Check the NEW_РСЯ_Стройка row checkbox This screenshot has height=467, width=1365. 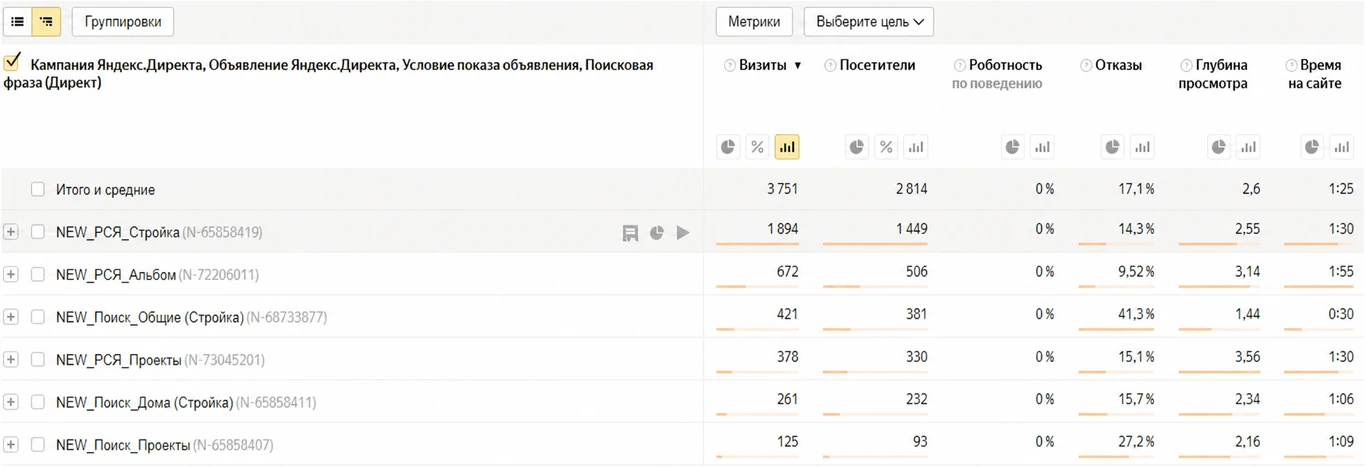coord(38,232)
